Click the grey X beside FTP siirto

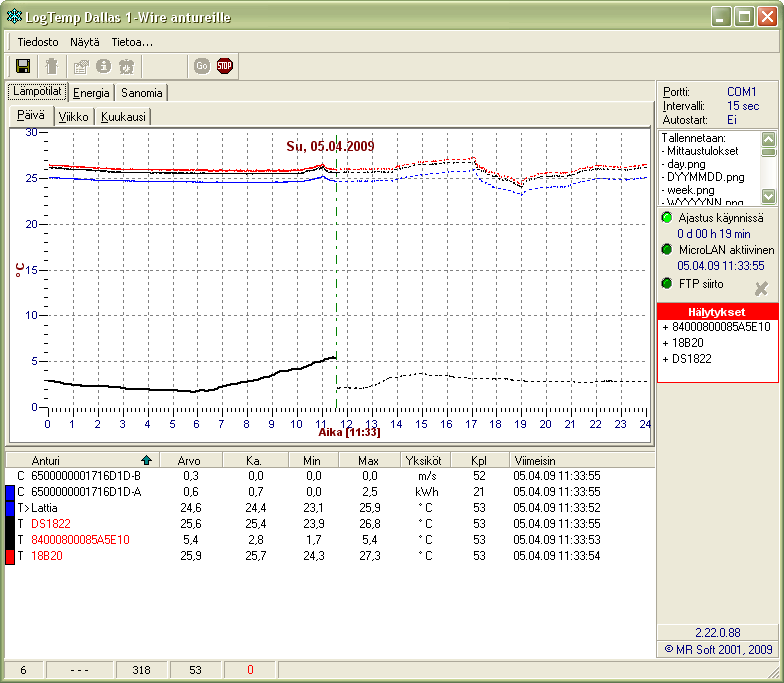coord(760,289)
